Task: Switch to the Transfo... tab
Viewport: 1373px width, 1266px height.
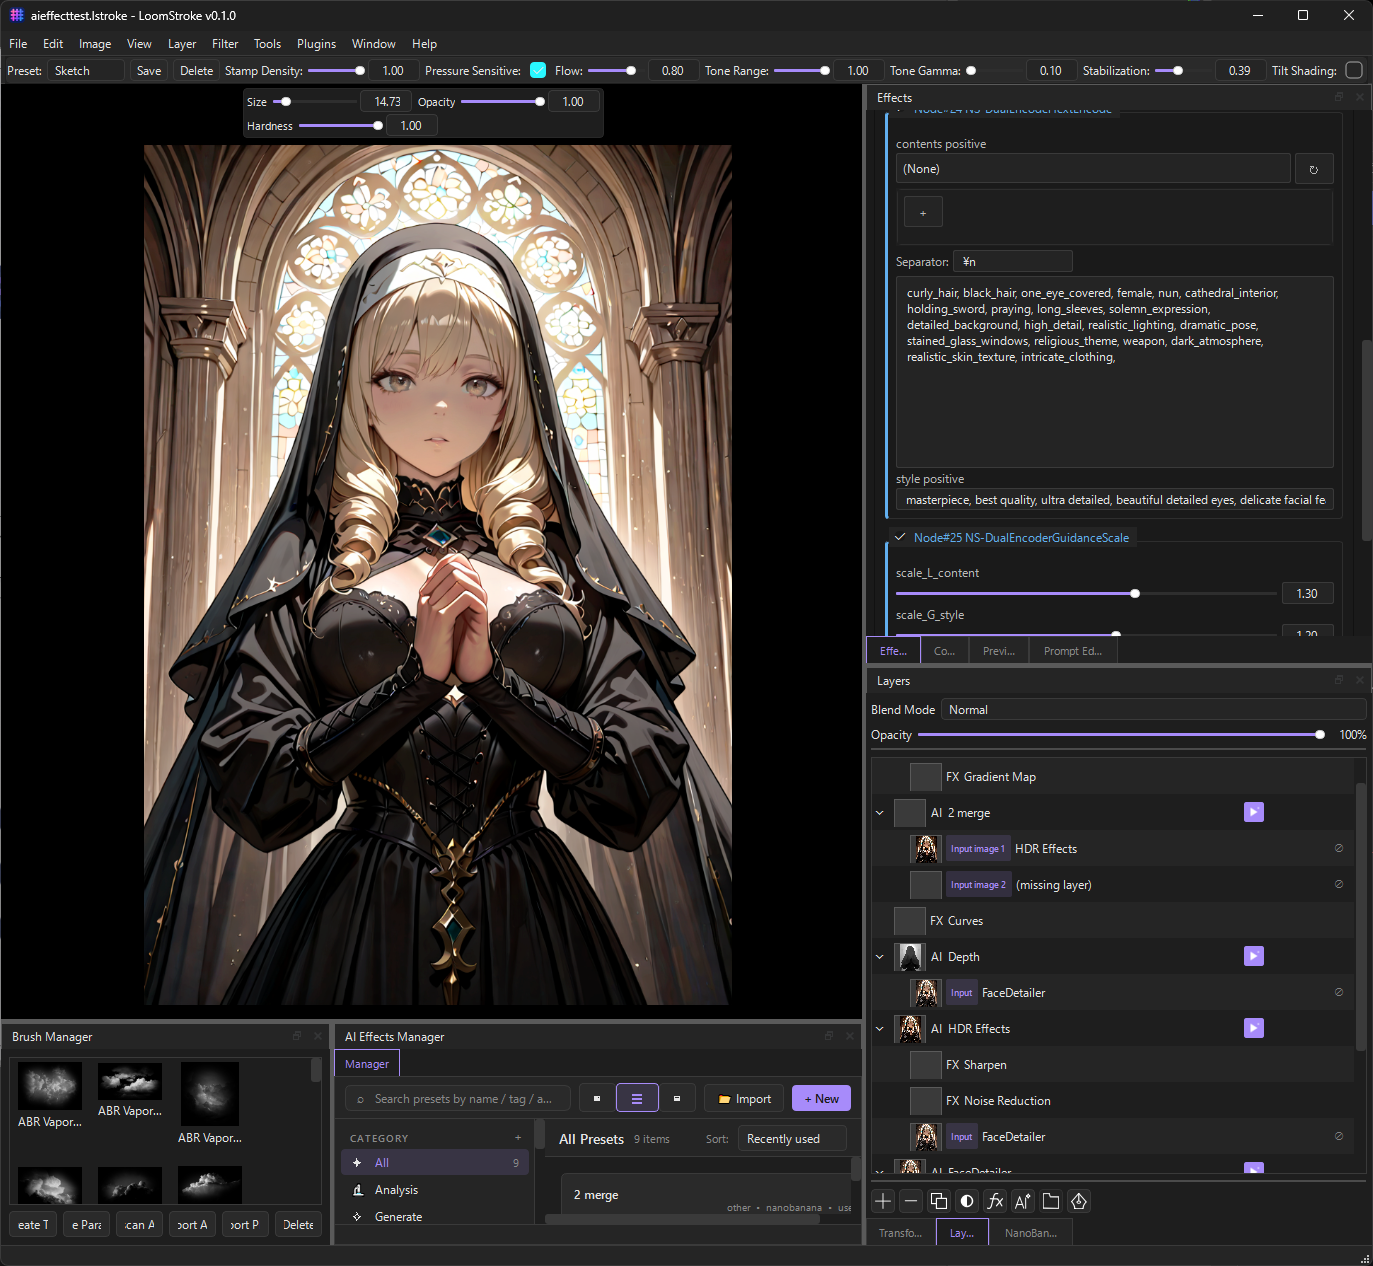Action: (x=900, y=1233)
